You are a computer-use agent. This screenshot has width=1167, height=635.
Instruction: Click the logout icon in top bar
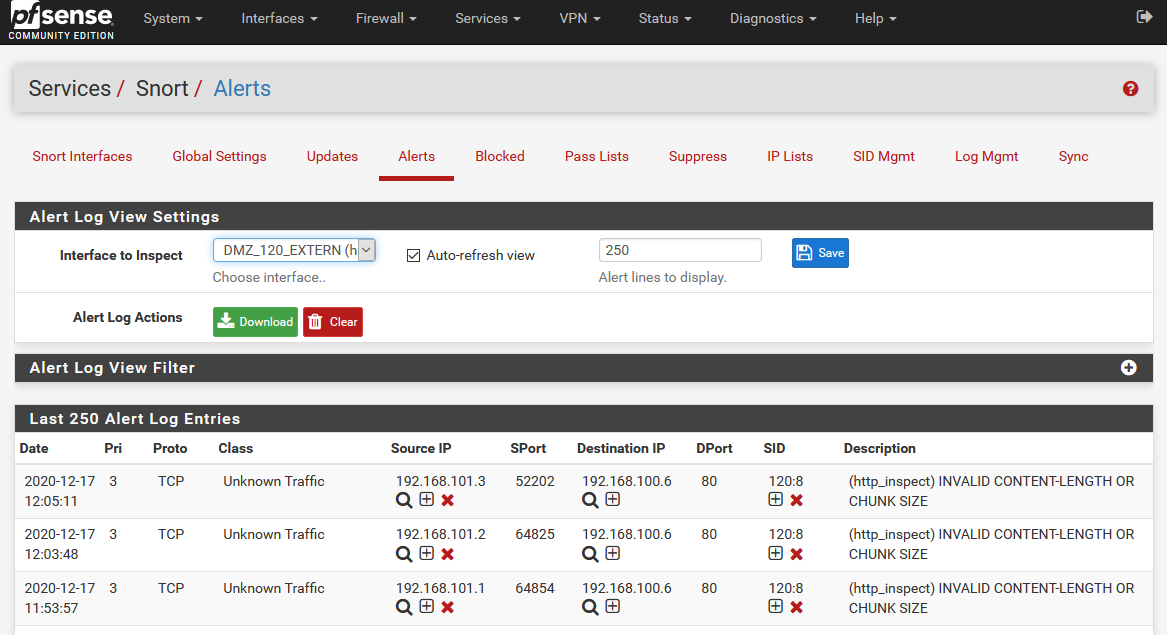click(x=1144, y=16)
